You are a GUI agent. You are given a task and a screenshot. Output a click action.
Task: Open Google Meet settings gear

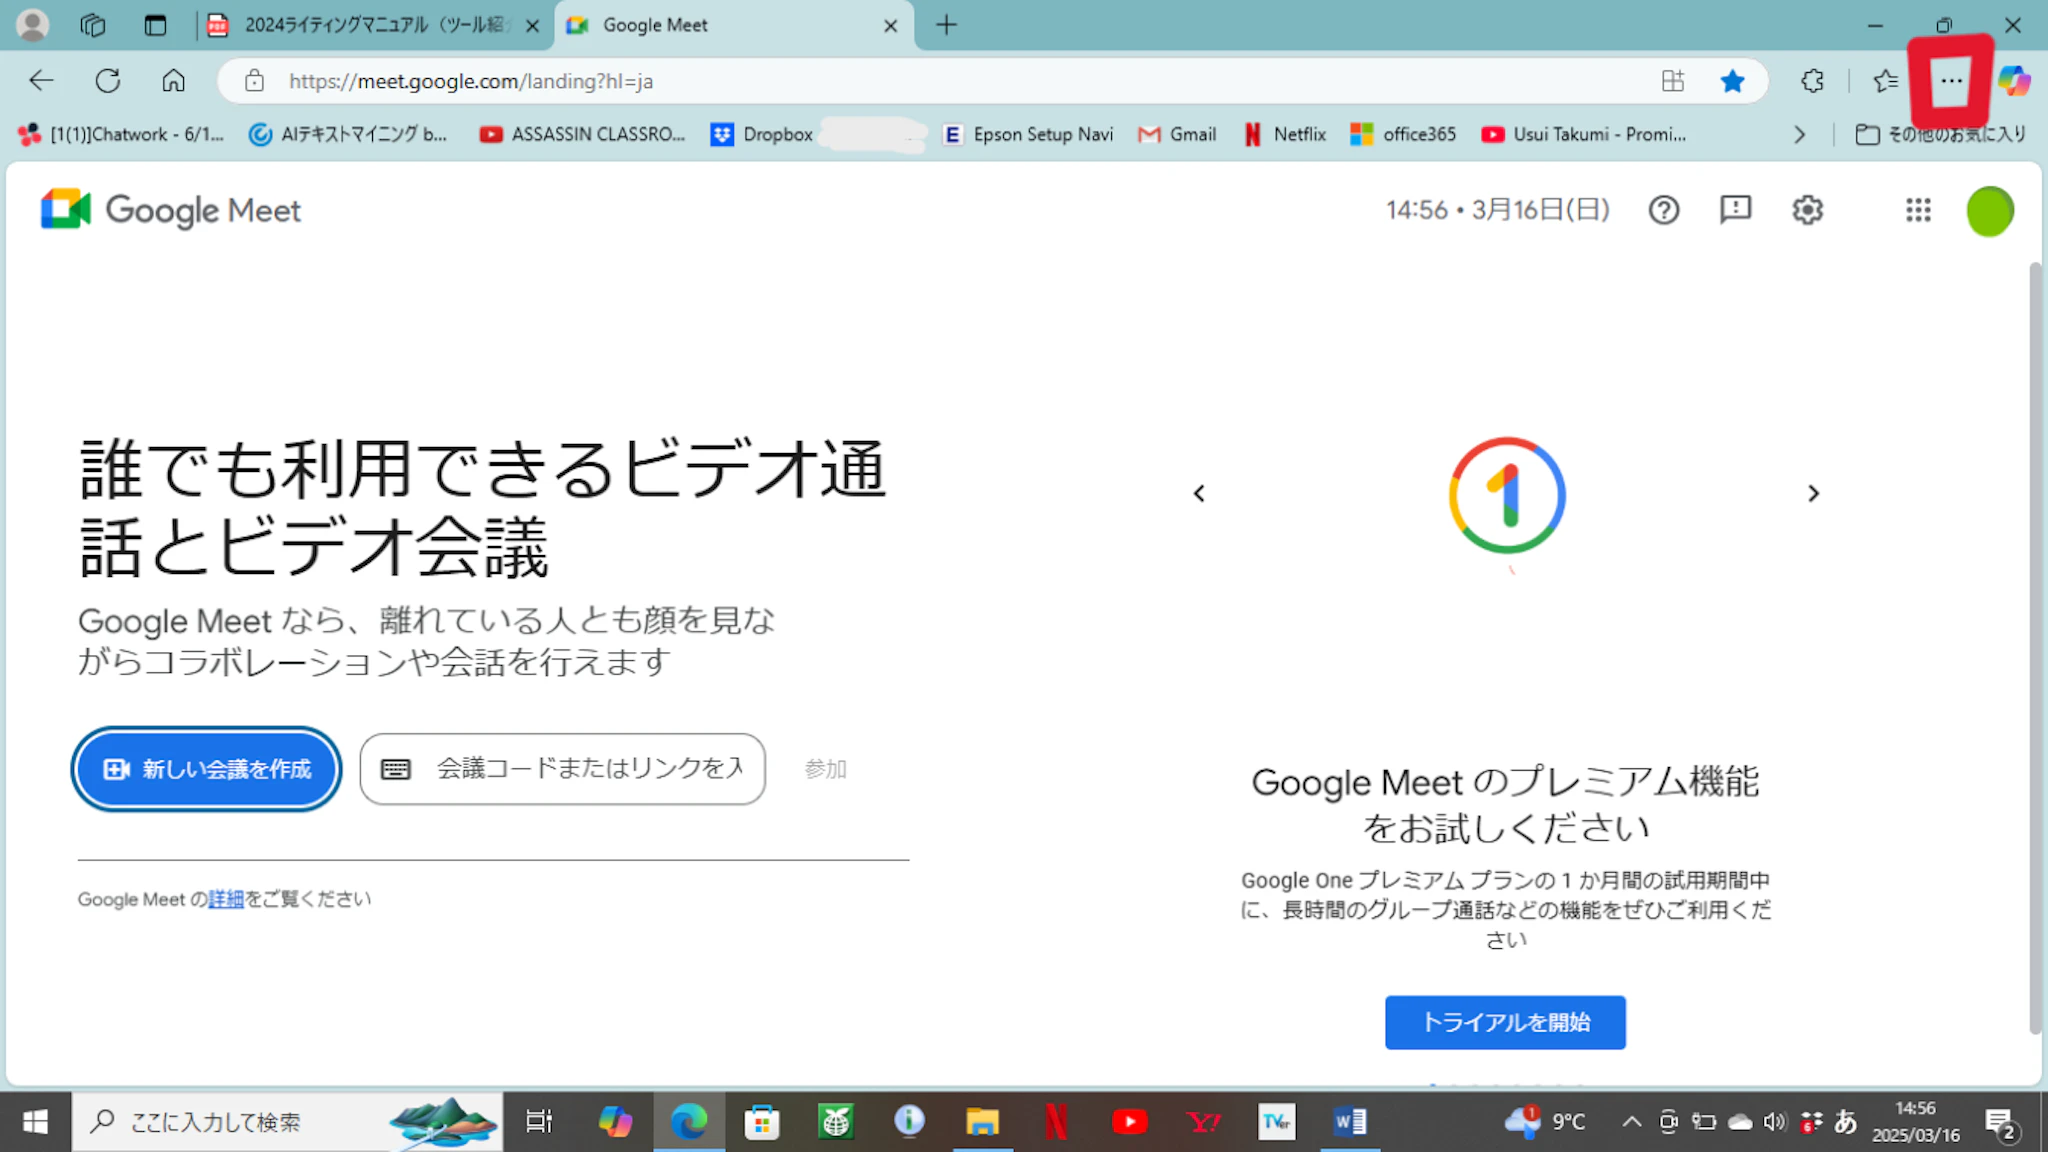(x=1807, y=210)
